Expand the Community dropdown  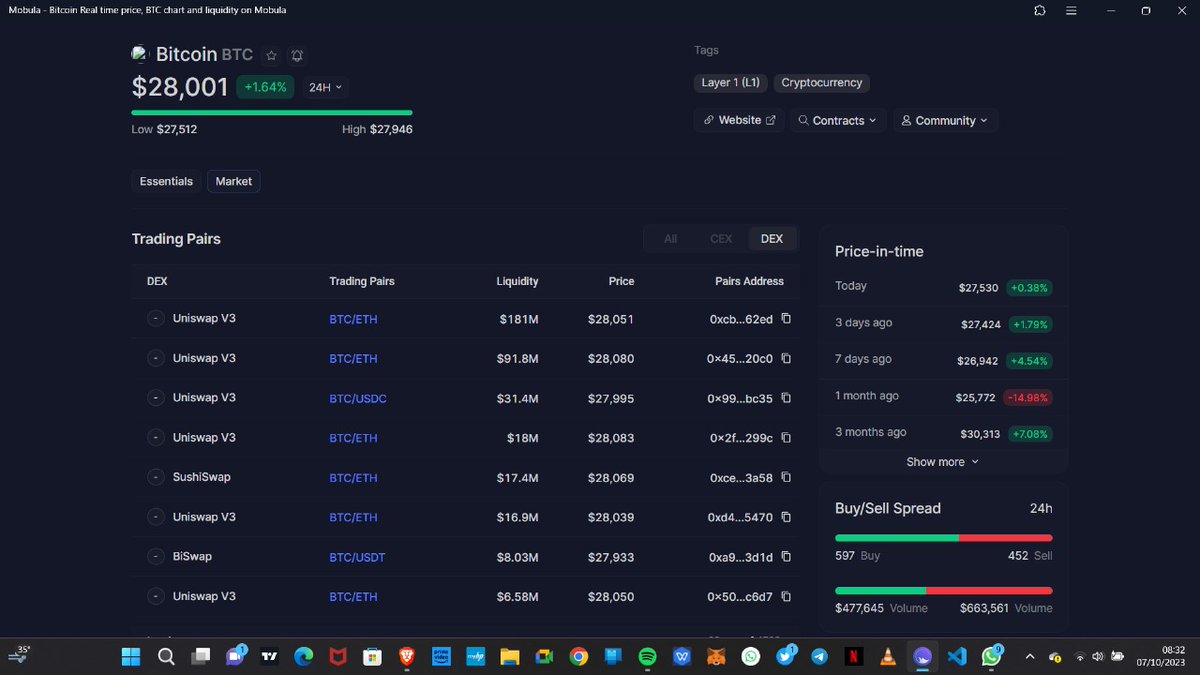click(x=945, y=120)
